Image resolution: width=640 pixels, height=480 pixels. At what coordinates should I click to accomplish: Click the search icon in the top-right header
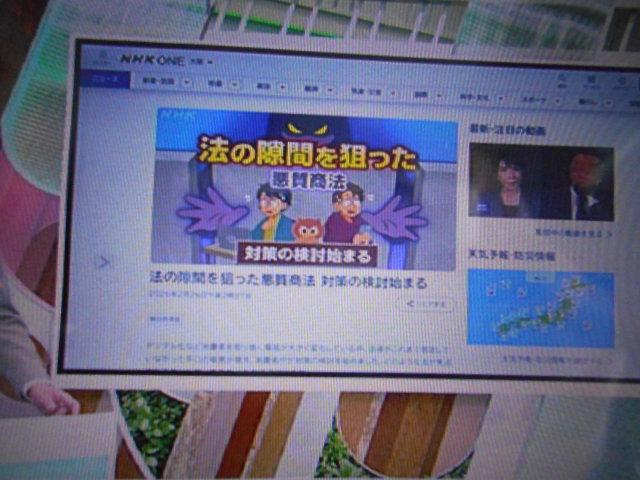pyautogui.click(x=562, y=78)
